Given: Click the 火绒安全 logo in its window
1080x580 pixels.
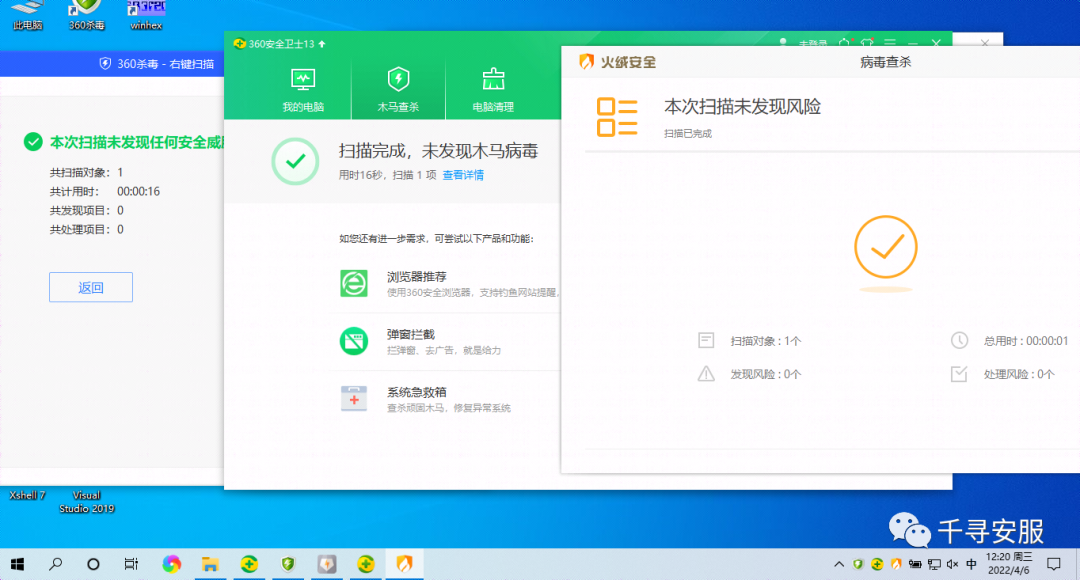Looking at the screenshot, I should tap(617, 62).
